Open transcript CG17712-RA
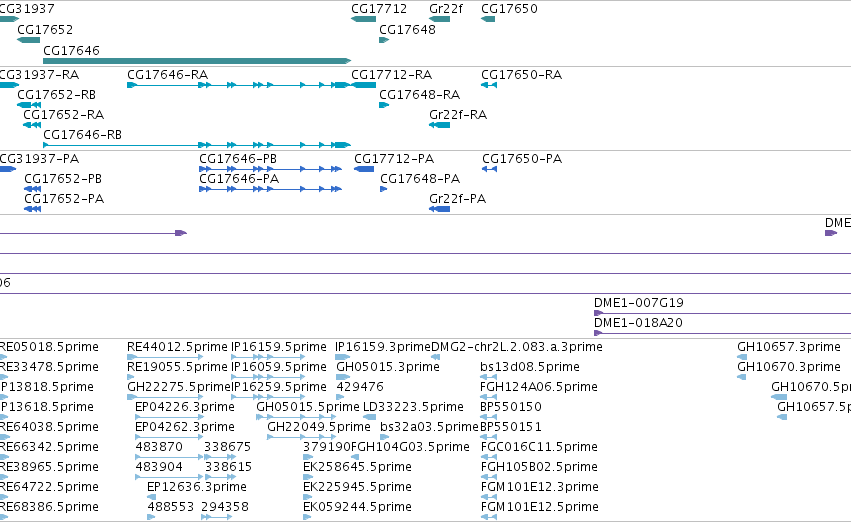This screenshot has height=522, width=851. tap(391, 75)
